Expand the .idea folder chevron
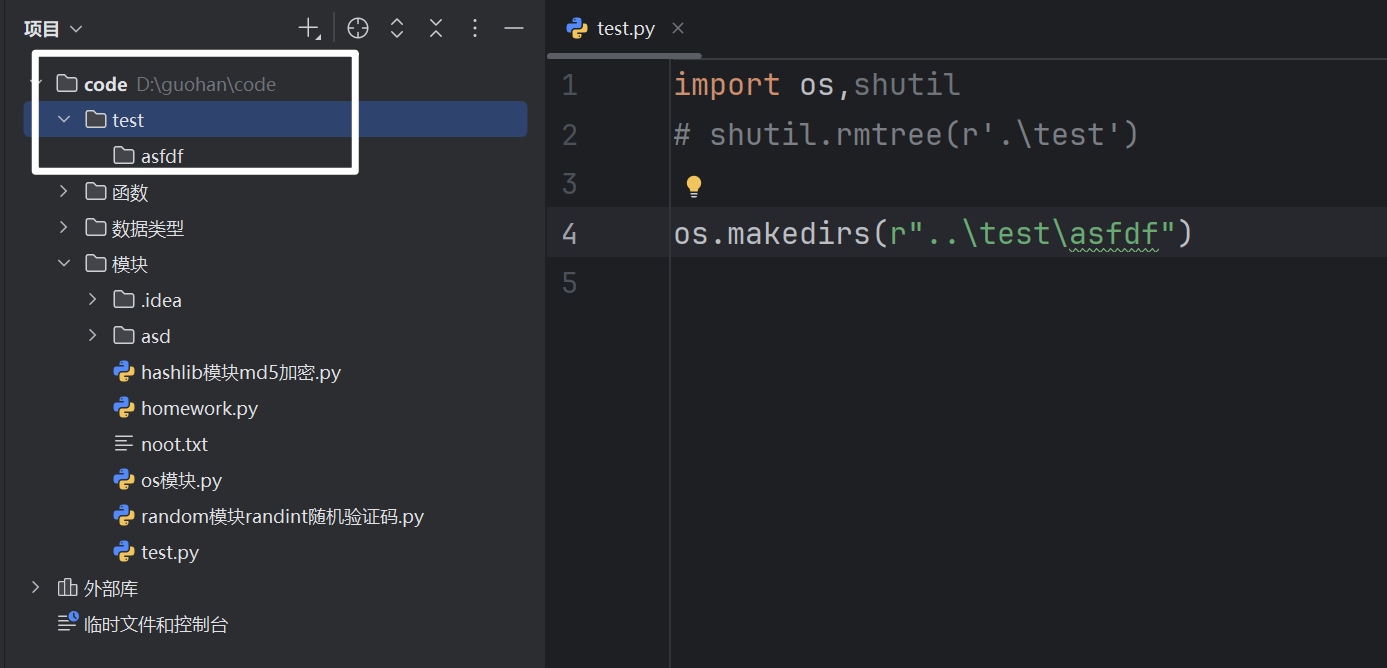The width and height of the screenshot is (1387, 668). [93, 300]
